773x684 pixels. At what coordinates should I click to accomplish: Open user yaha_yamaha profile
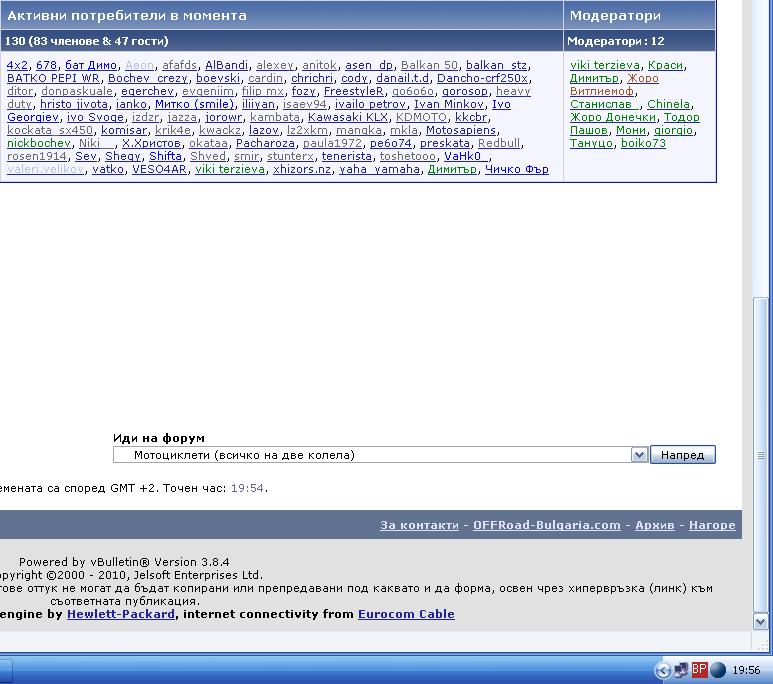click(x=380, y=169)
